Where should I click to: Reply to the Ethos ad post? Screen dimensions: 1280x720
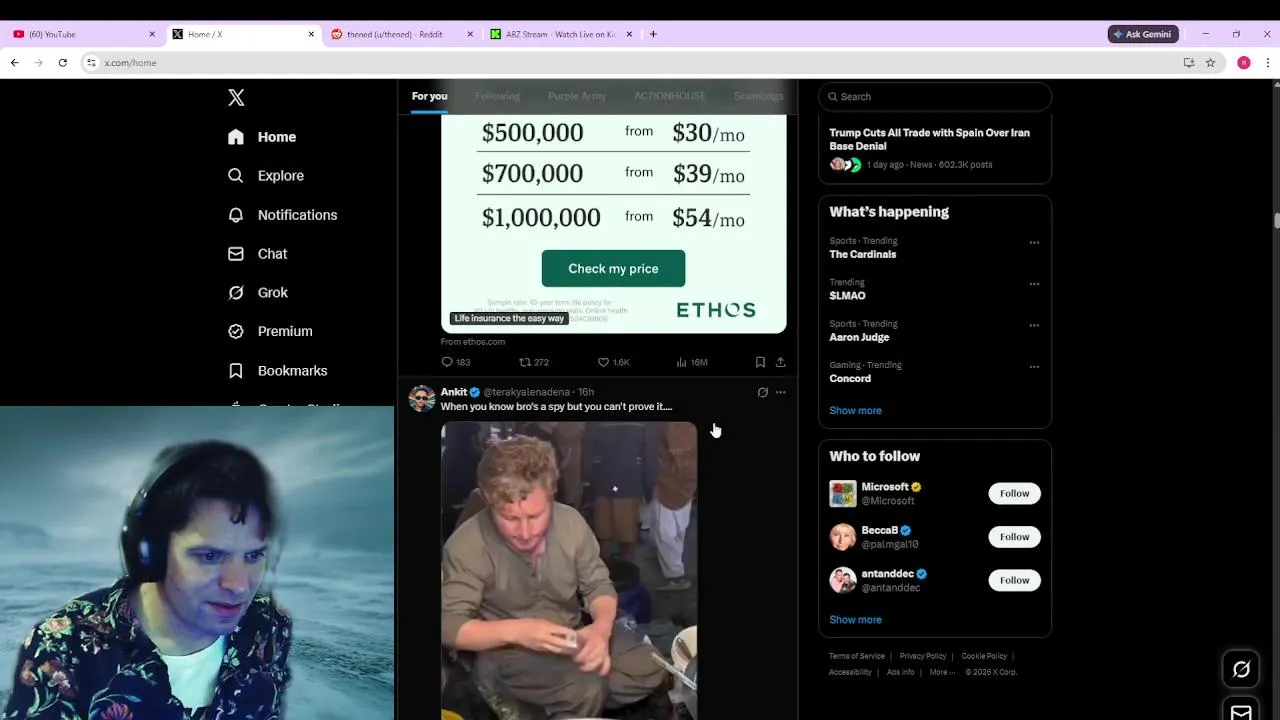(455, 362)
